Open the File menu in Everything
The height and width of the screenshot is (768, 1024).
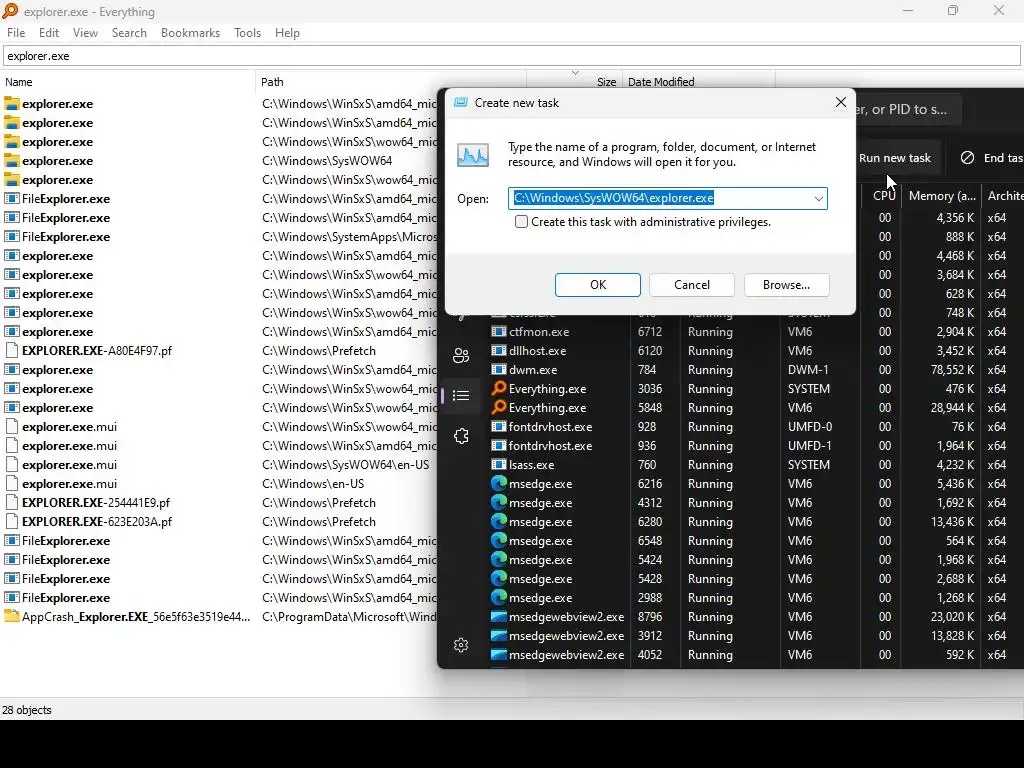(x=16, y=33)
